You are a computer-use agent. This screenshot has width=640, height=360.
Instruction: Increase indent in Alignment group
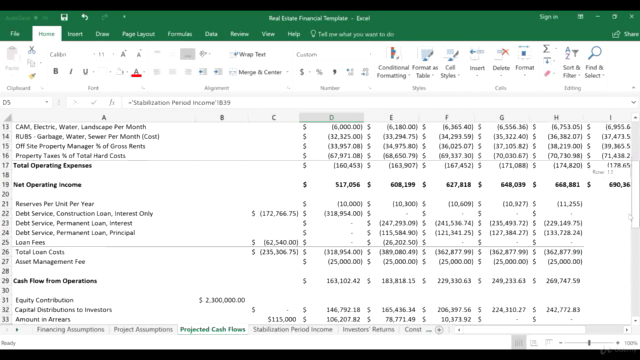pyautogui.click(x=218, y=72)
